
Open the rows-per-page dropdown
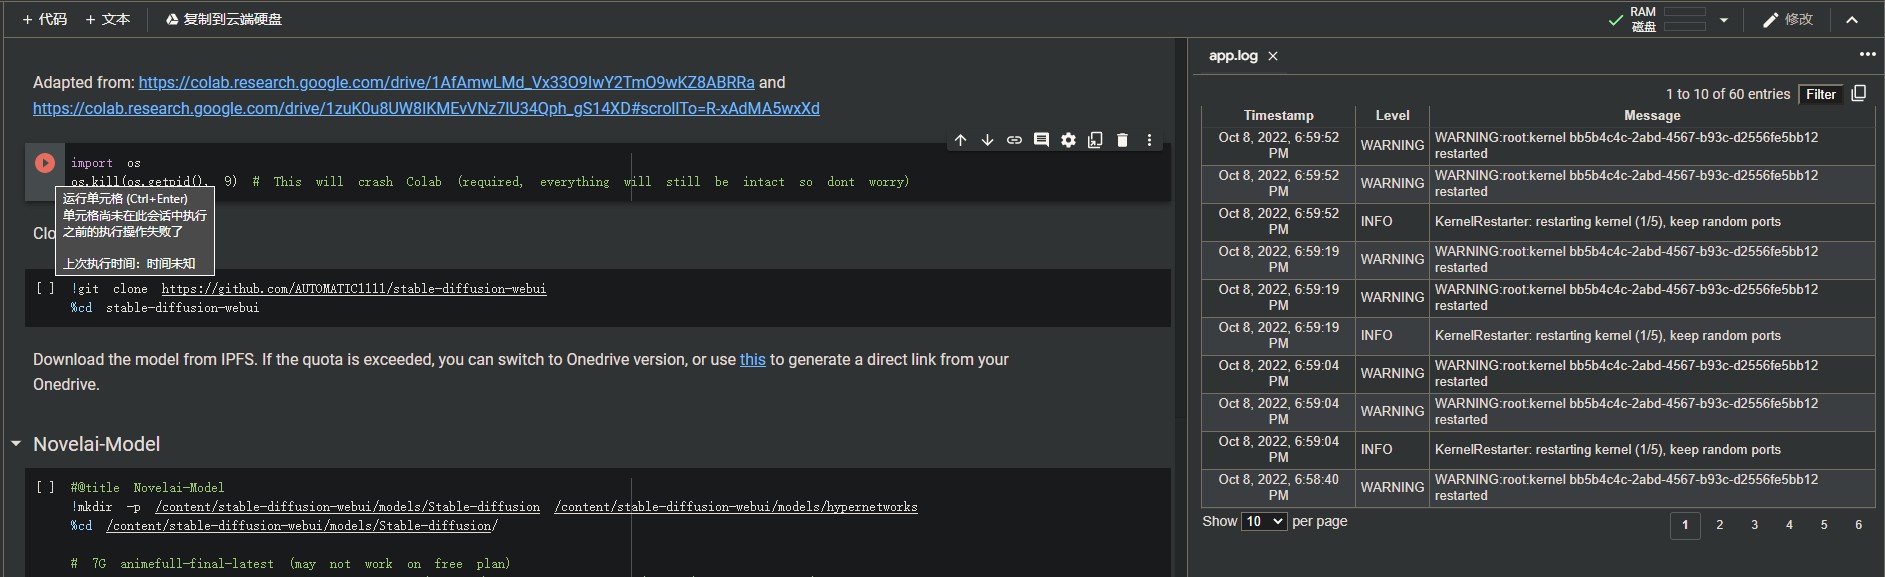coord(1264,521)
